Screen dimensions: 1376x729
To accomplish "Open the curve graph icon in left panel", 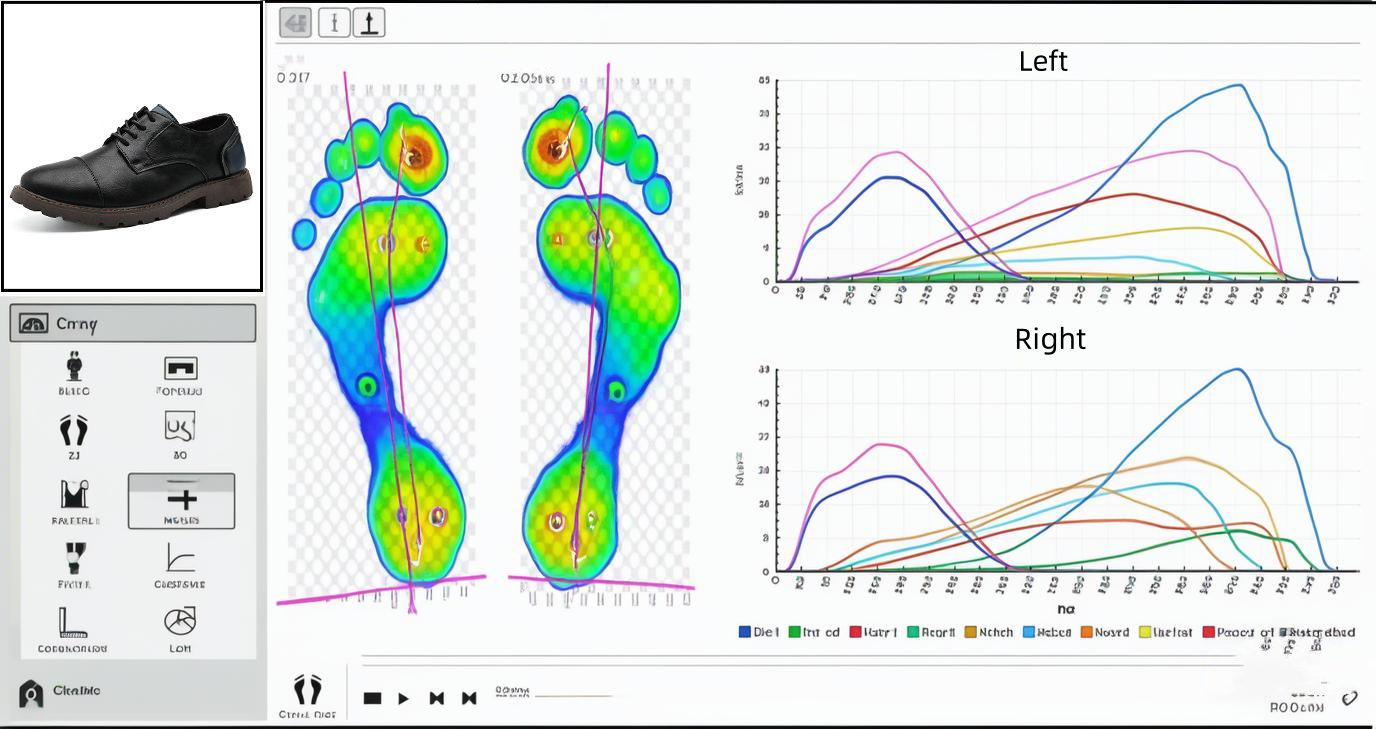I will [180, 558].
